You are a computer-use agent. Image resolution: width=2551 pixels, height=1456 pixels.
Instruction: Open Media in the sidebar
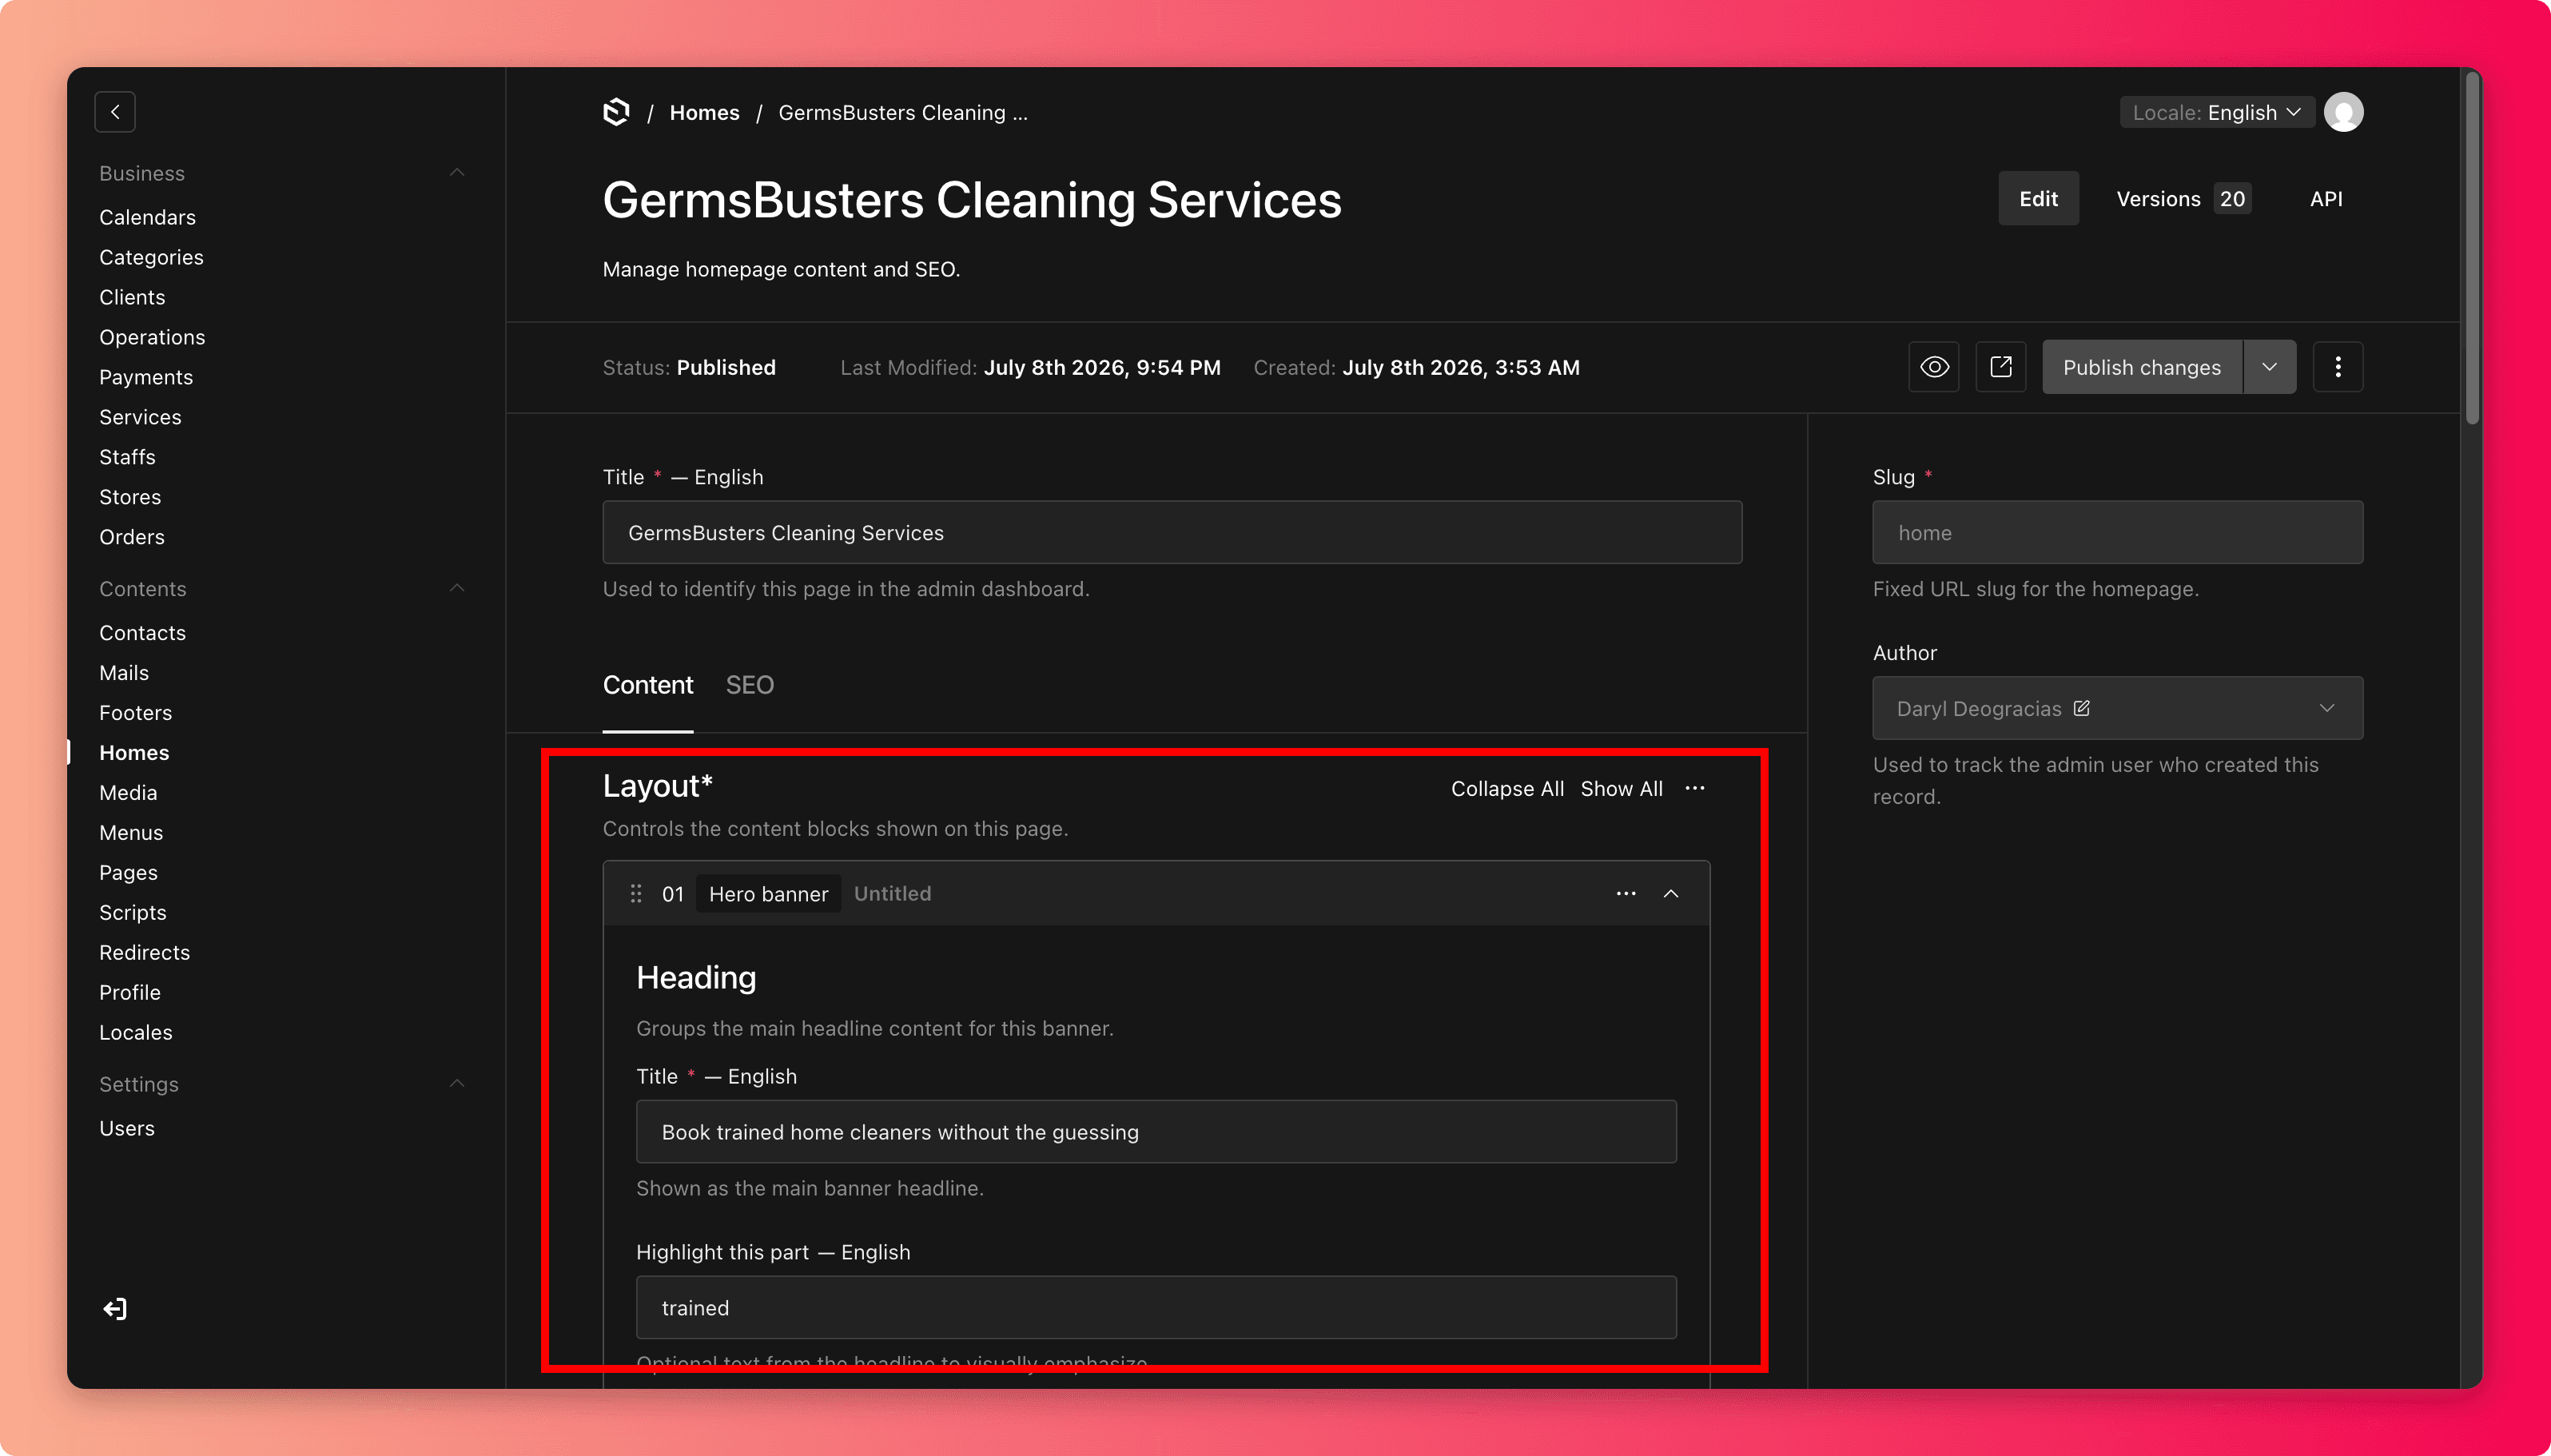(129, 793)
